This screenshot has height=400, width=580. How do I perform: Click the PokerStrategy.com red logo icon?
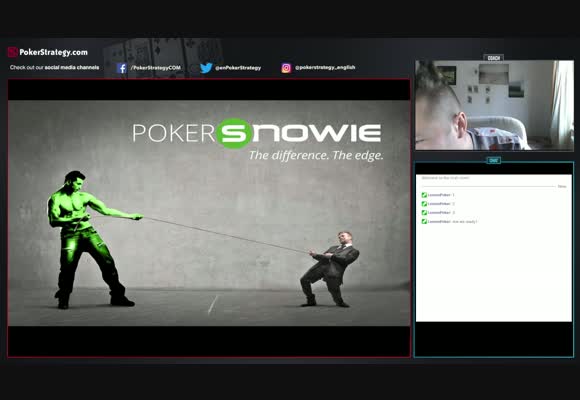[13, 52]
